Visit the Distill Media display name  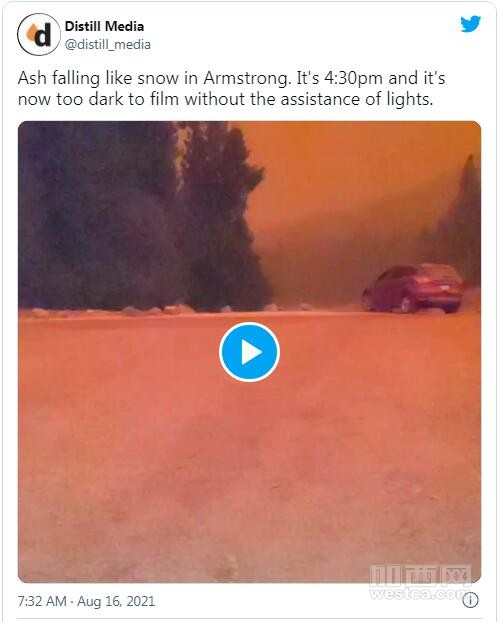coord(104,26)
